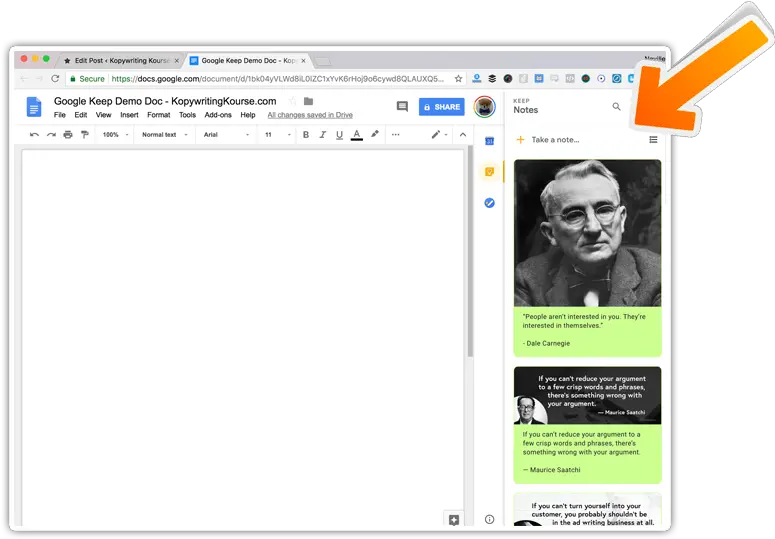The height and width of the screenshot is (539, 775).
Task: Click the Buffer stacked-layers extension icon
Action: click(492, 79)
